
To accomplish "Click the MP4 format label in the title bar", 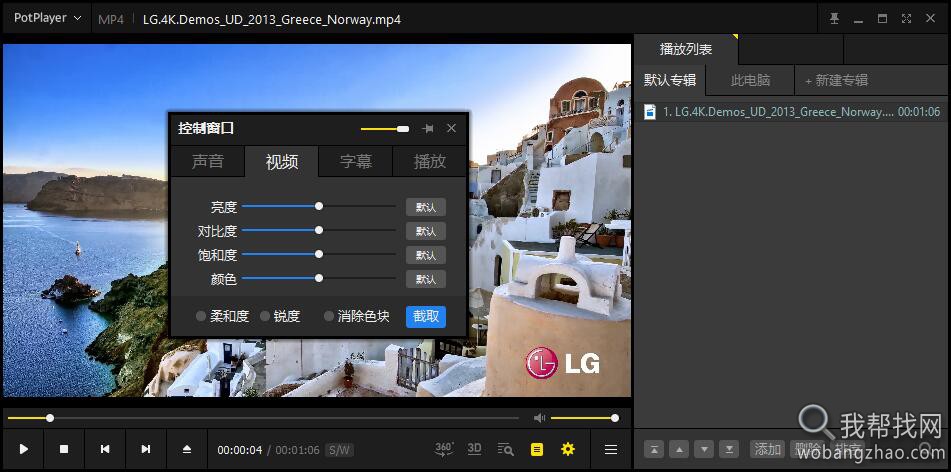I will (111, 19).
